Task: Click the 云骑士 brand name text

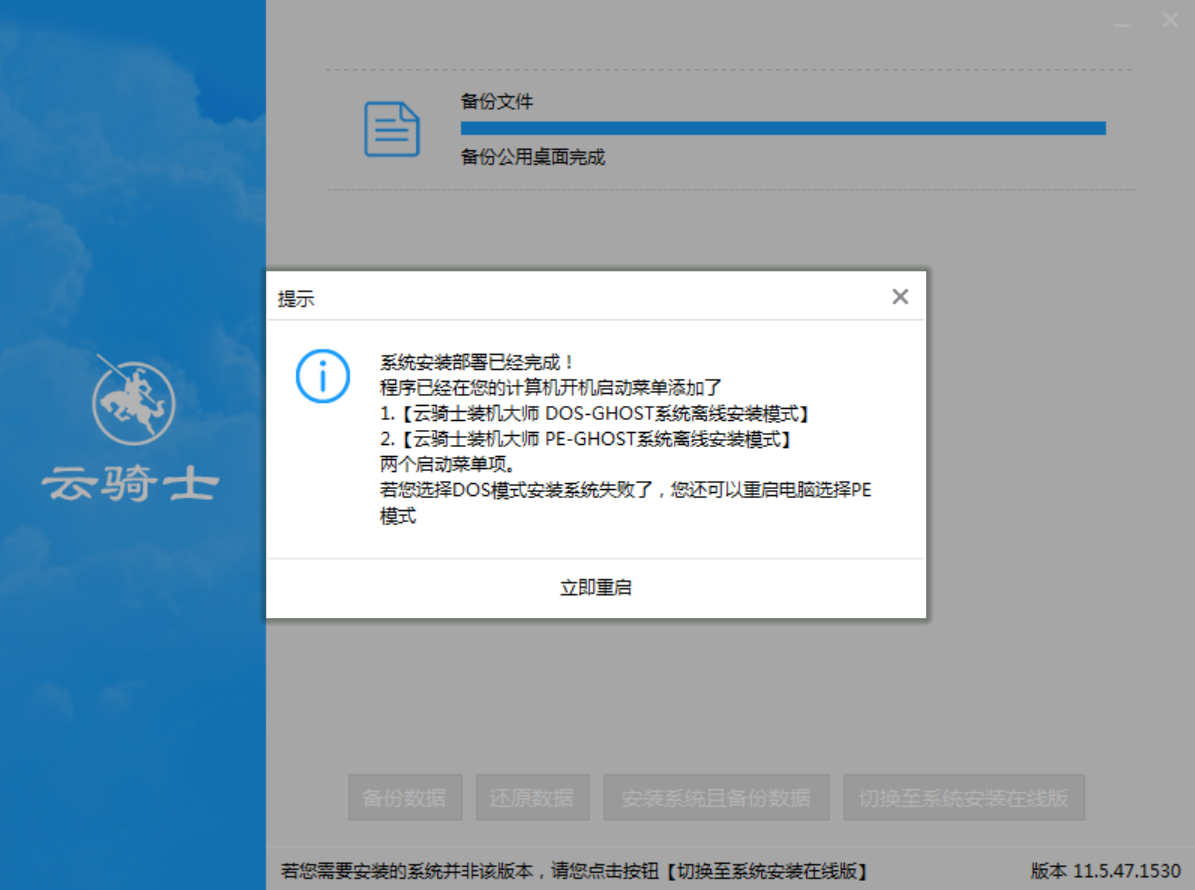Action: point(130,483)
